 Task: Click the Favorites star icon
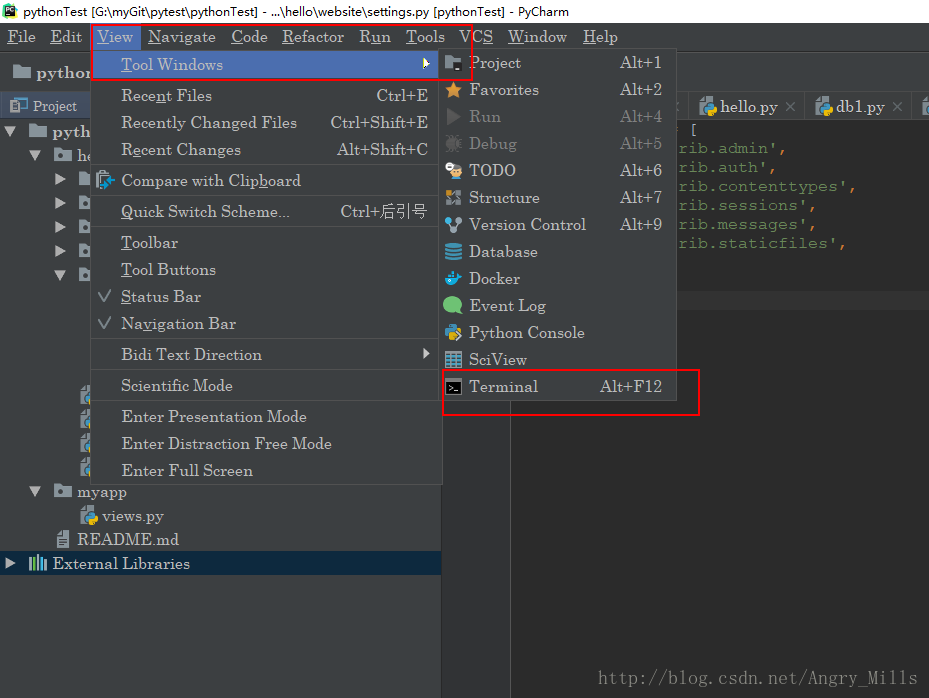click(x=453, y=90)
